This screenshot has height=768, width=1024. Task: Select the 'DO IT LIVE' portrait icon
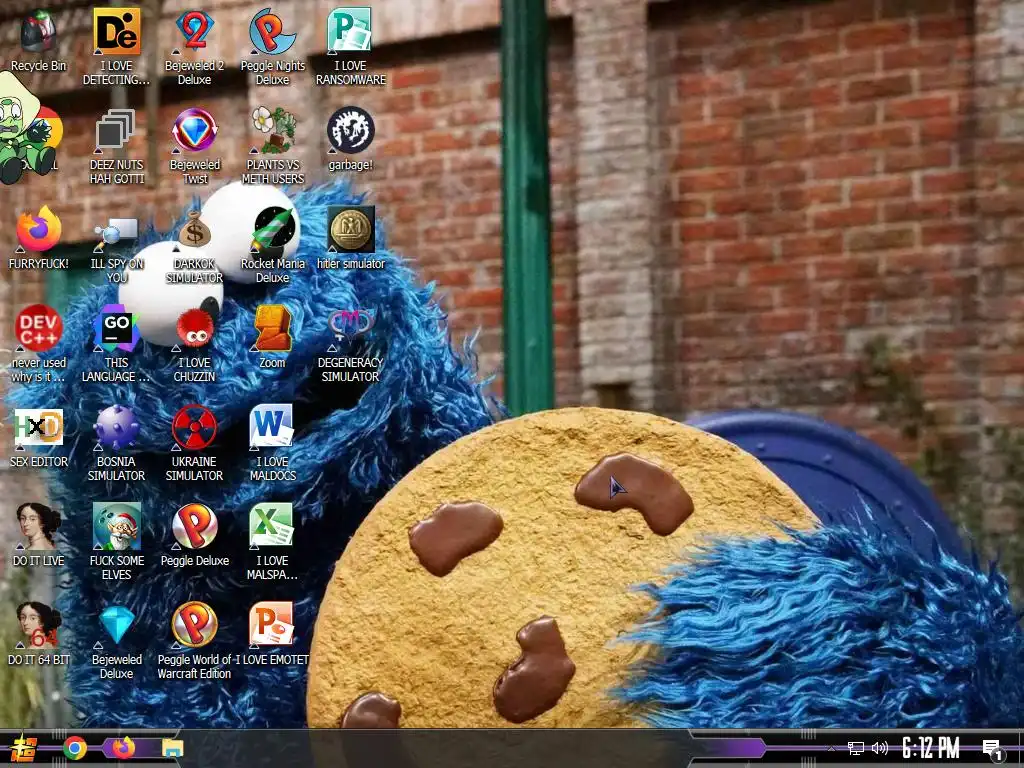click(x=39, y=526)
